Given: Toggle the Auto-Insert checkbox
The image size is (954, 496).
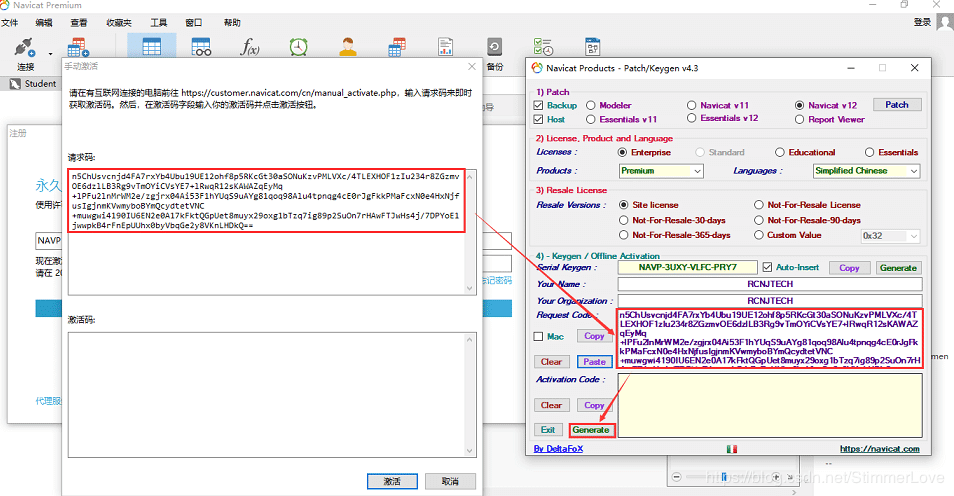Looking at the screenshot, I should (767, 267).
